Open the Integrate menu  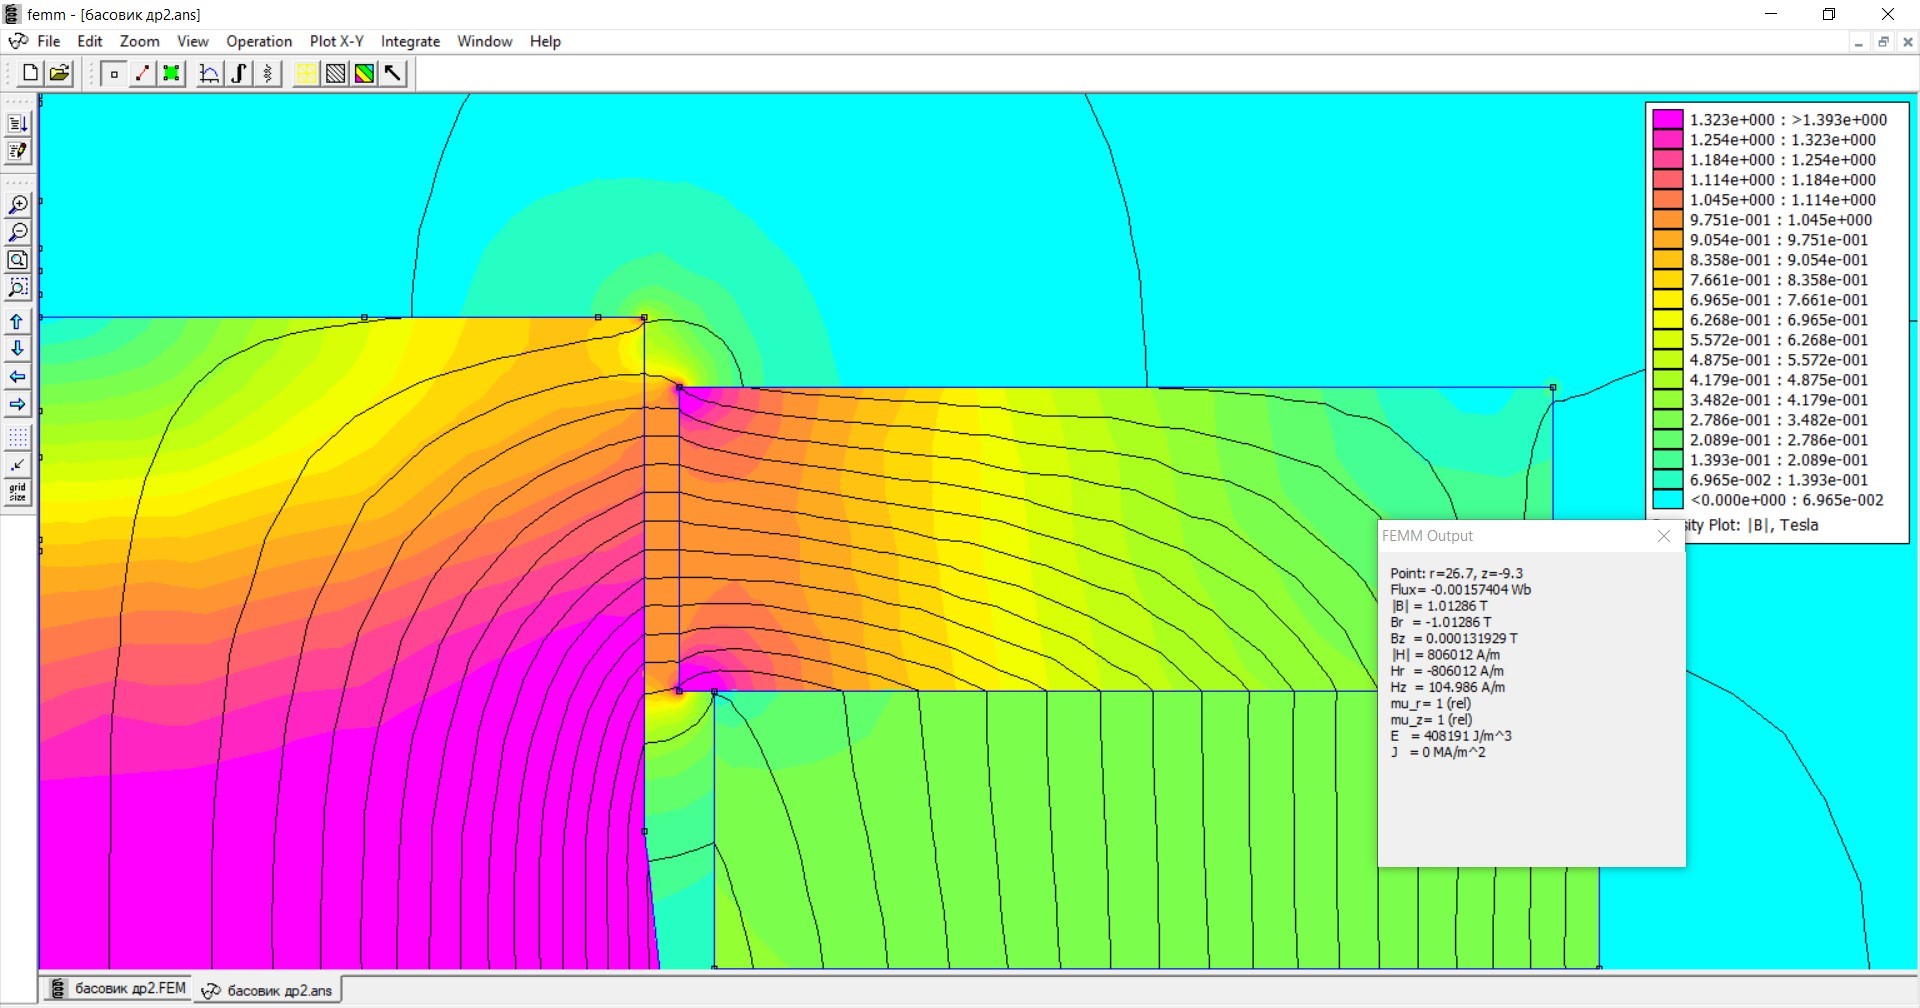(x=410, y=41)
